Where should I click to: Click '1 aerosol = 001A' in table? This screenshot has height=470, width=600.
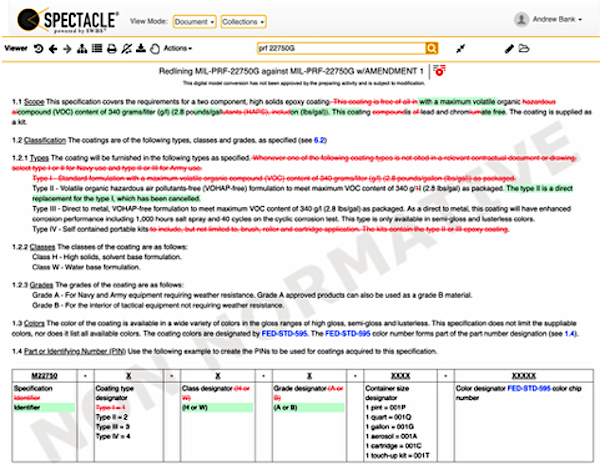pyautogui.click(x=391, y=436)
